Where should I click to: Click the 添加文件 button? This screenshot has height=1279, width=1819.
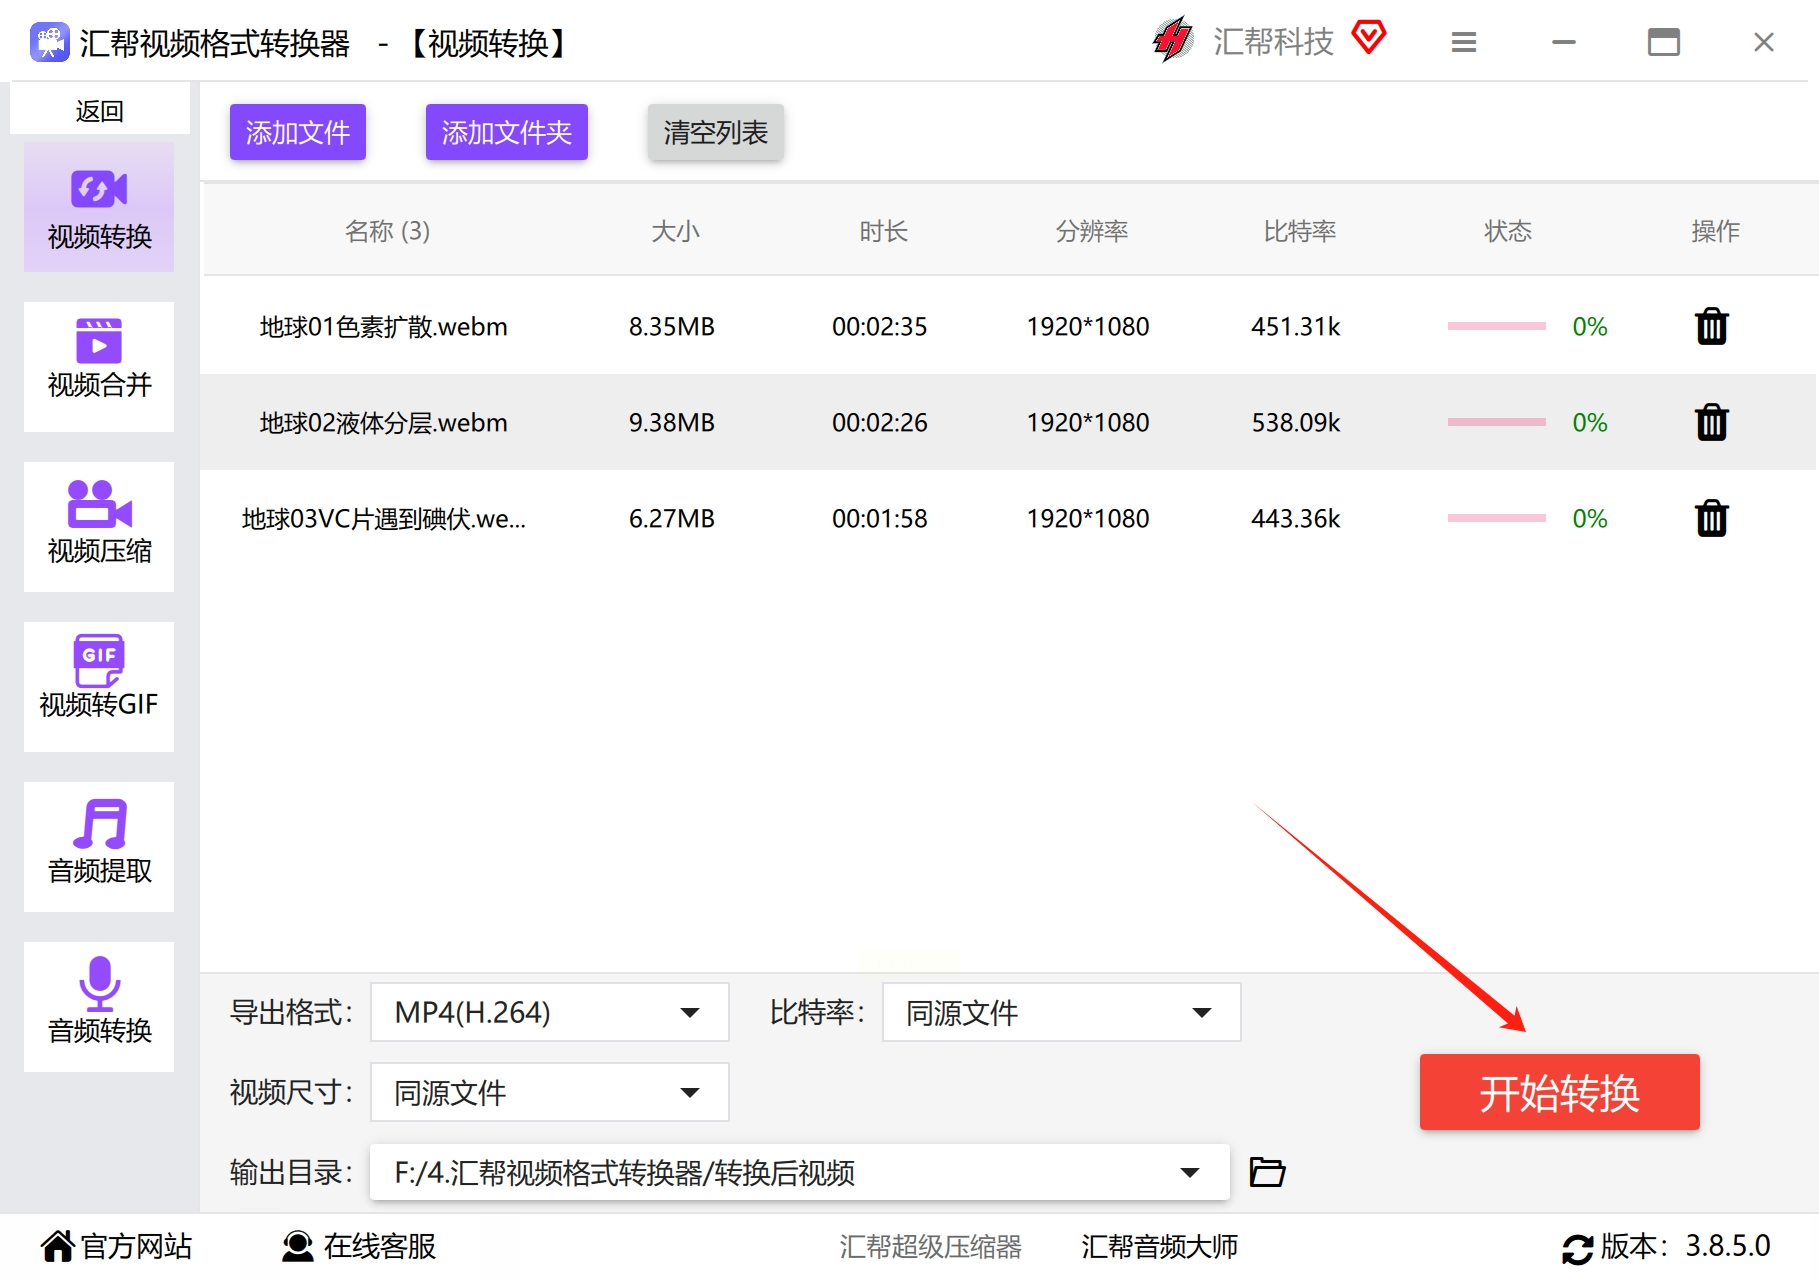(297, 132)
